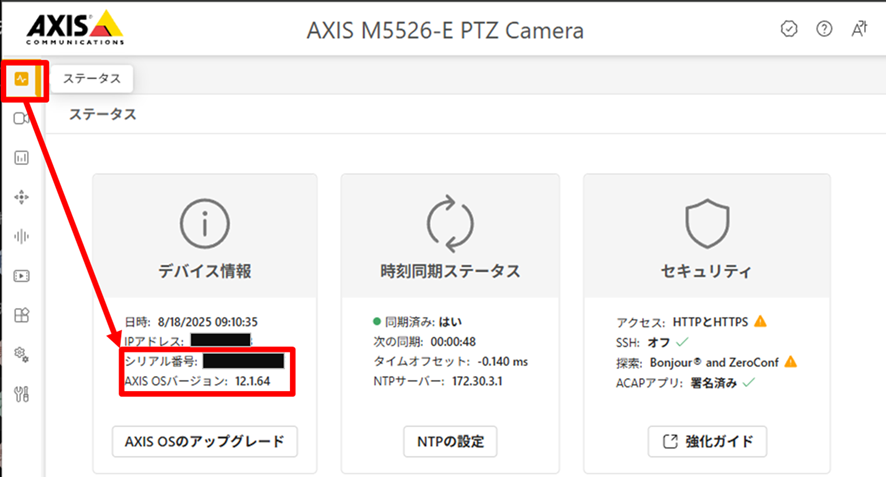Viewport: 886px width, 477px height.
Task: Open the Recordings play sidebar icon
Action: tap(21, 275)
